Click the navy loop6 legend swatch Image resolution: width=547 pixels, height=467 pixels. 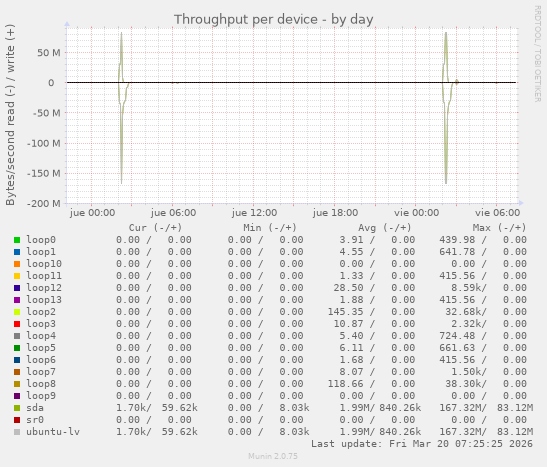click(x=17, y=360)
